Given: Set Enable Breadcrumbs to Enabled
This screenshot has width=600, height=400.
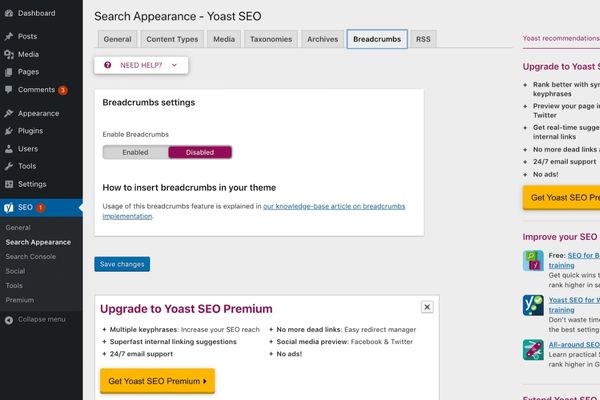Looking at the screenshot, I should (x=135, y=152).
